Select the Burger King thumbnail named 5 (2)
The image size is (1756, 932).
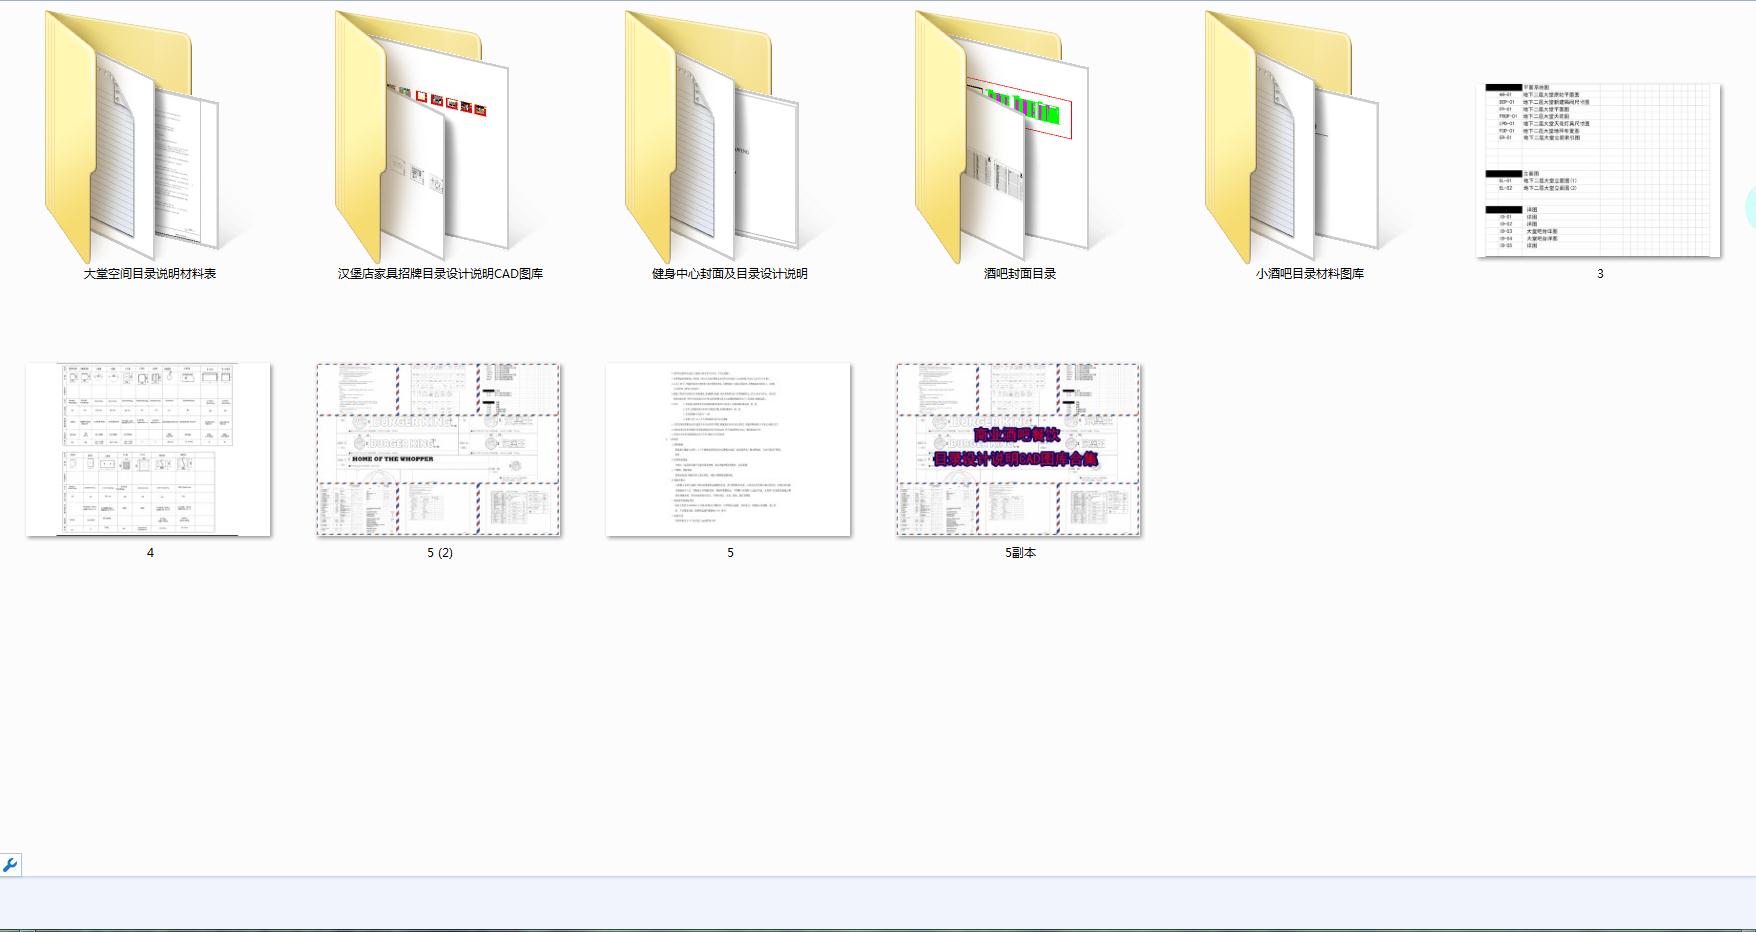click(x=438, y=449)
